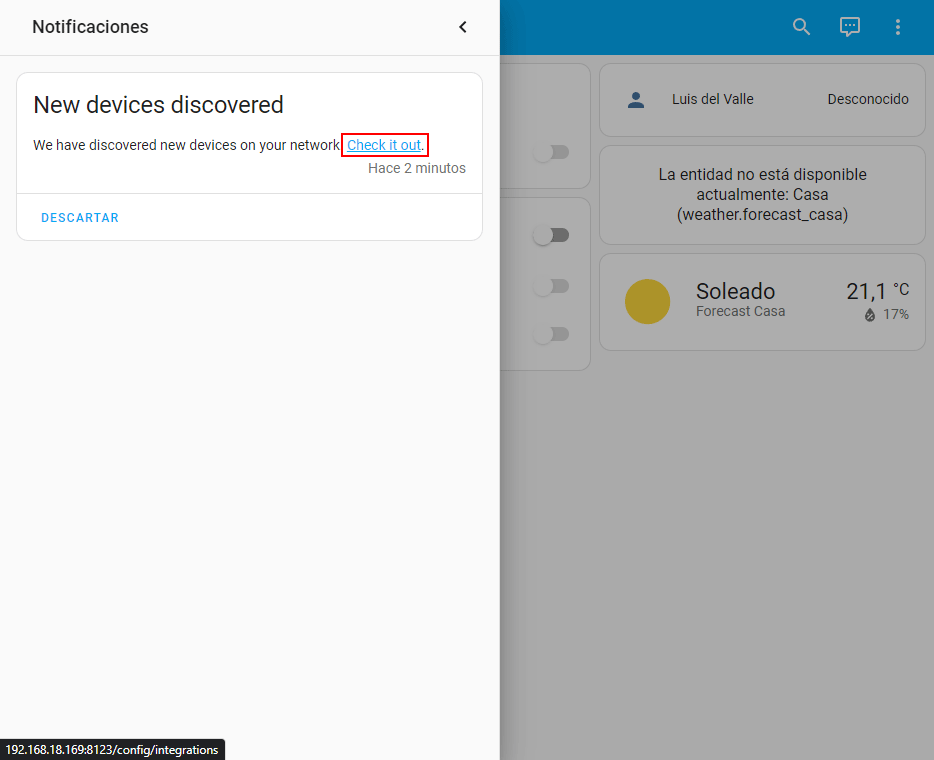Viewport: 934px width, 760px height.
Task: Open the Assist chat bubble icon
Action: coord(850,27)
